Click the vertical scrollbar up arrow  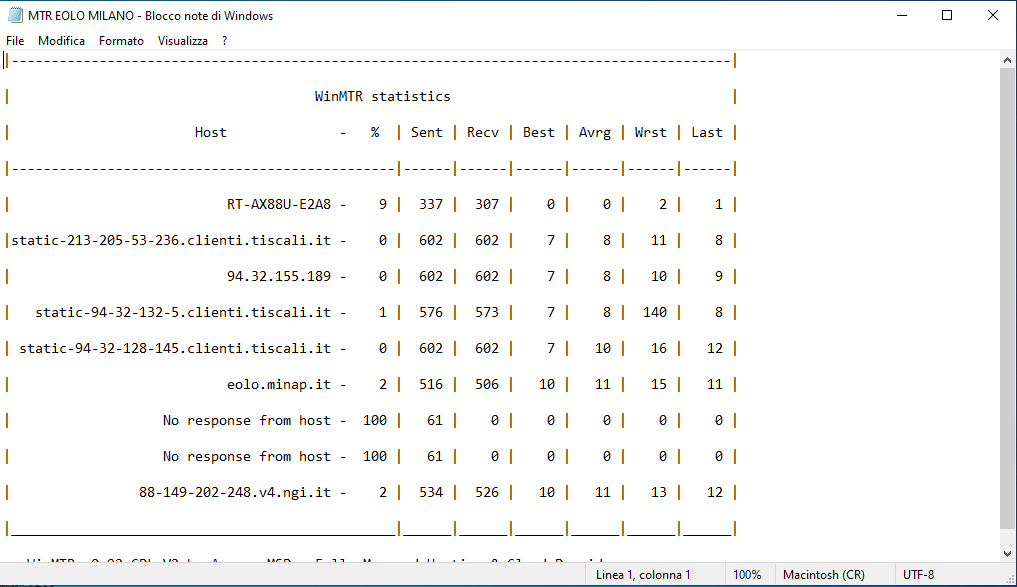coord(1008,60)
